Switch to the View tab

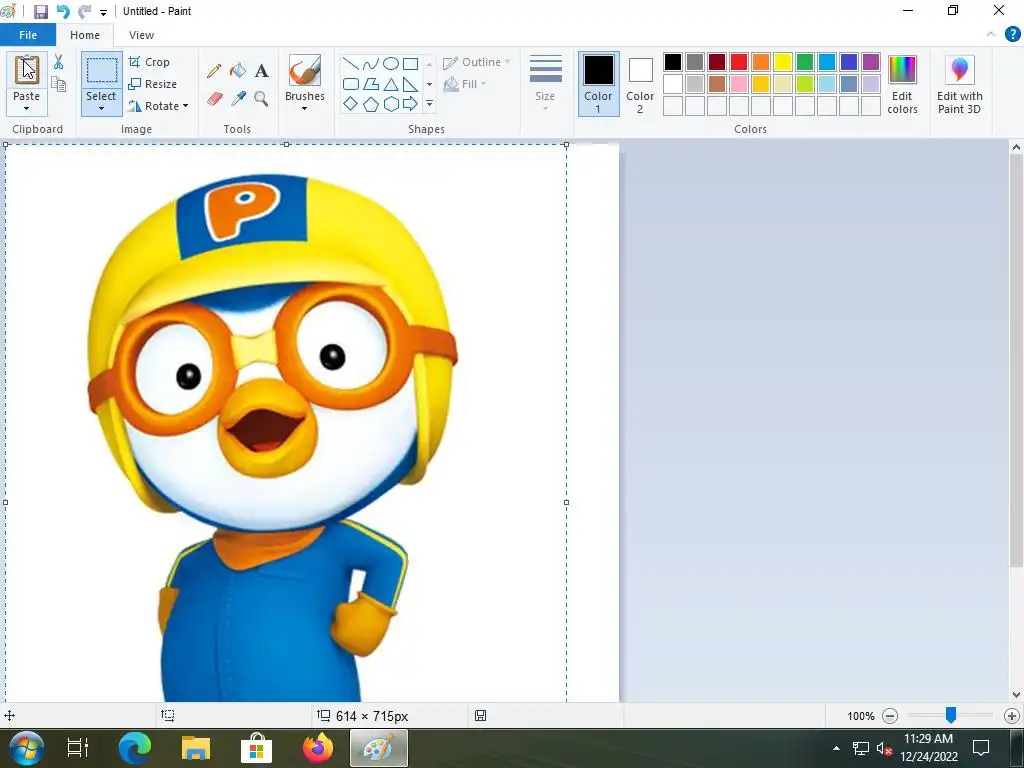141,35
